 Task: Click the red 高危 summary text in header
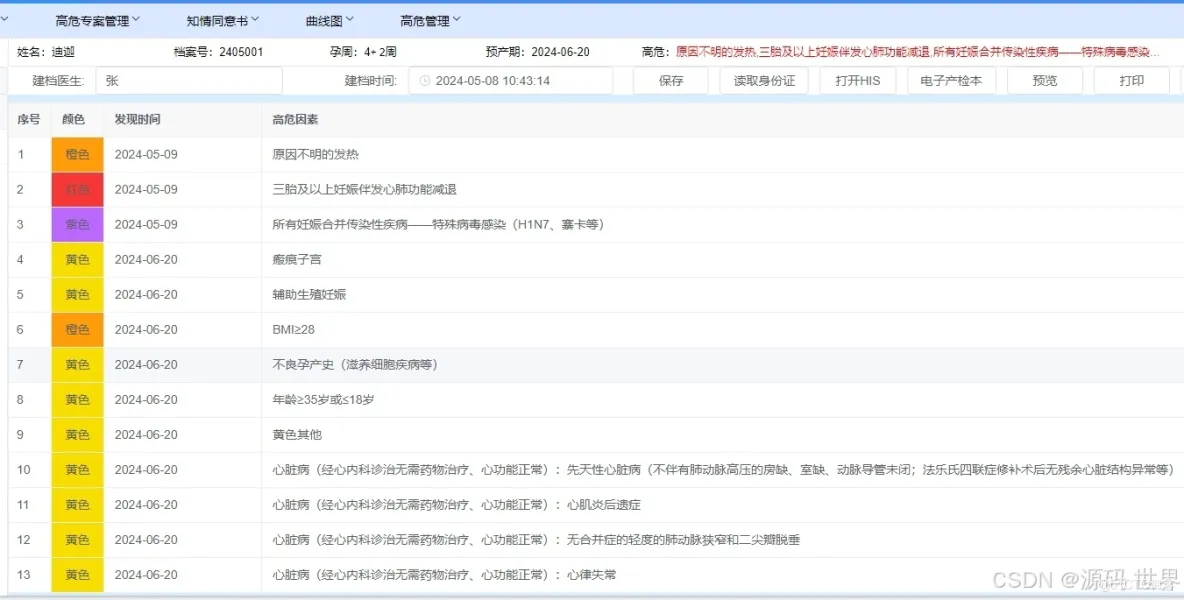click(x=917, y=52)
